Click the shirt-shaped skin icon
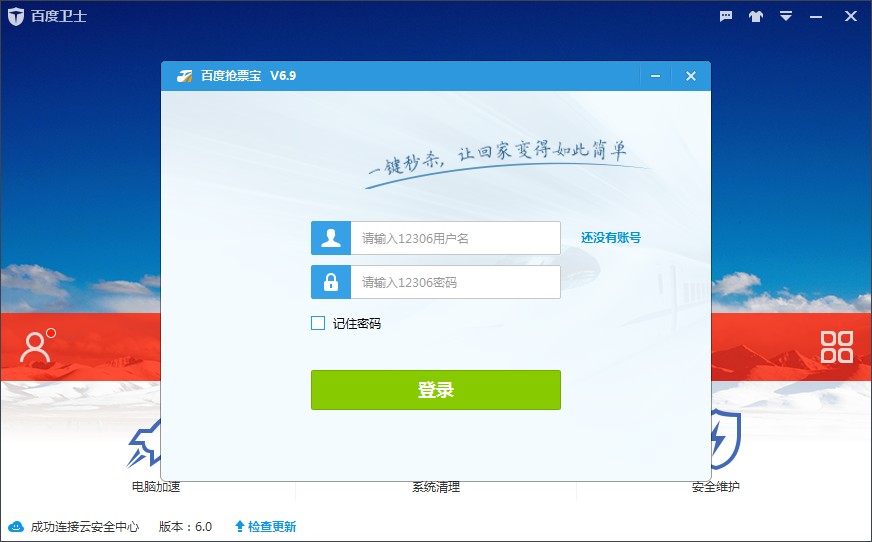Screen dimensions: 872x542 click(x=756, y=16)
